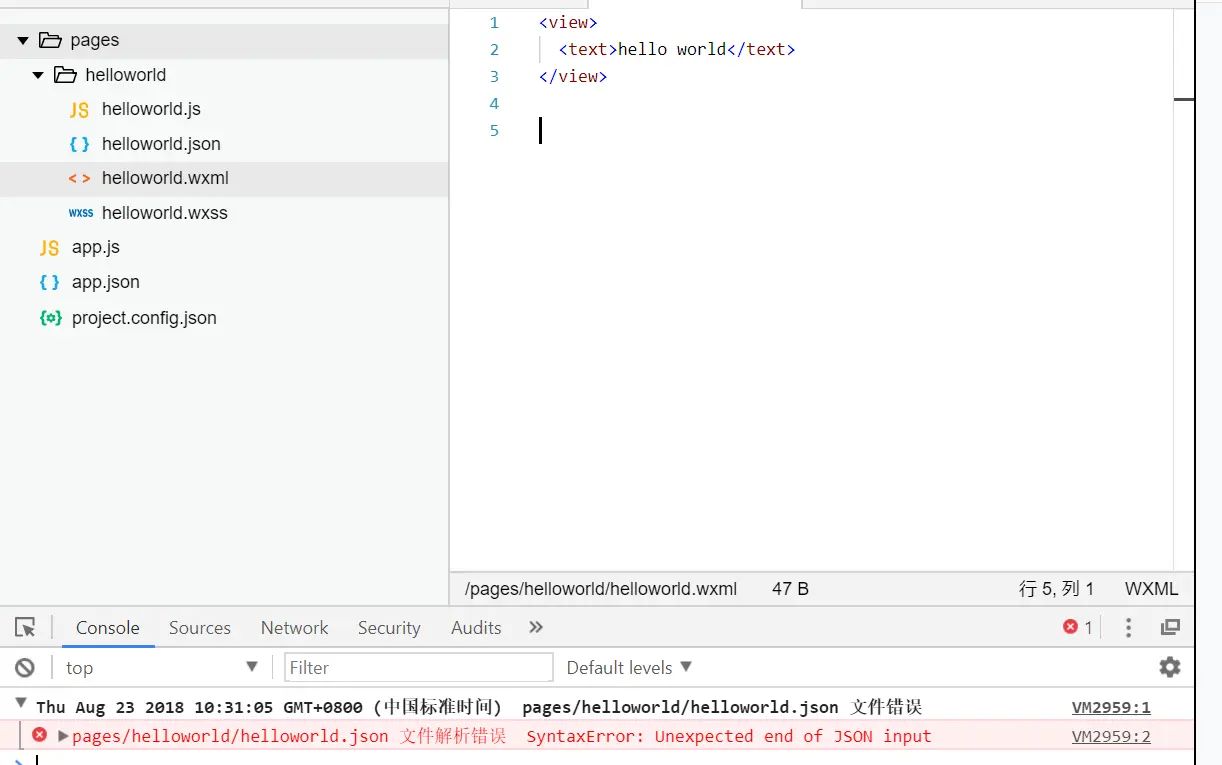Click the editor minimap scroll marker
The image size is (1222, 765).
tap(1184, 100)
